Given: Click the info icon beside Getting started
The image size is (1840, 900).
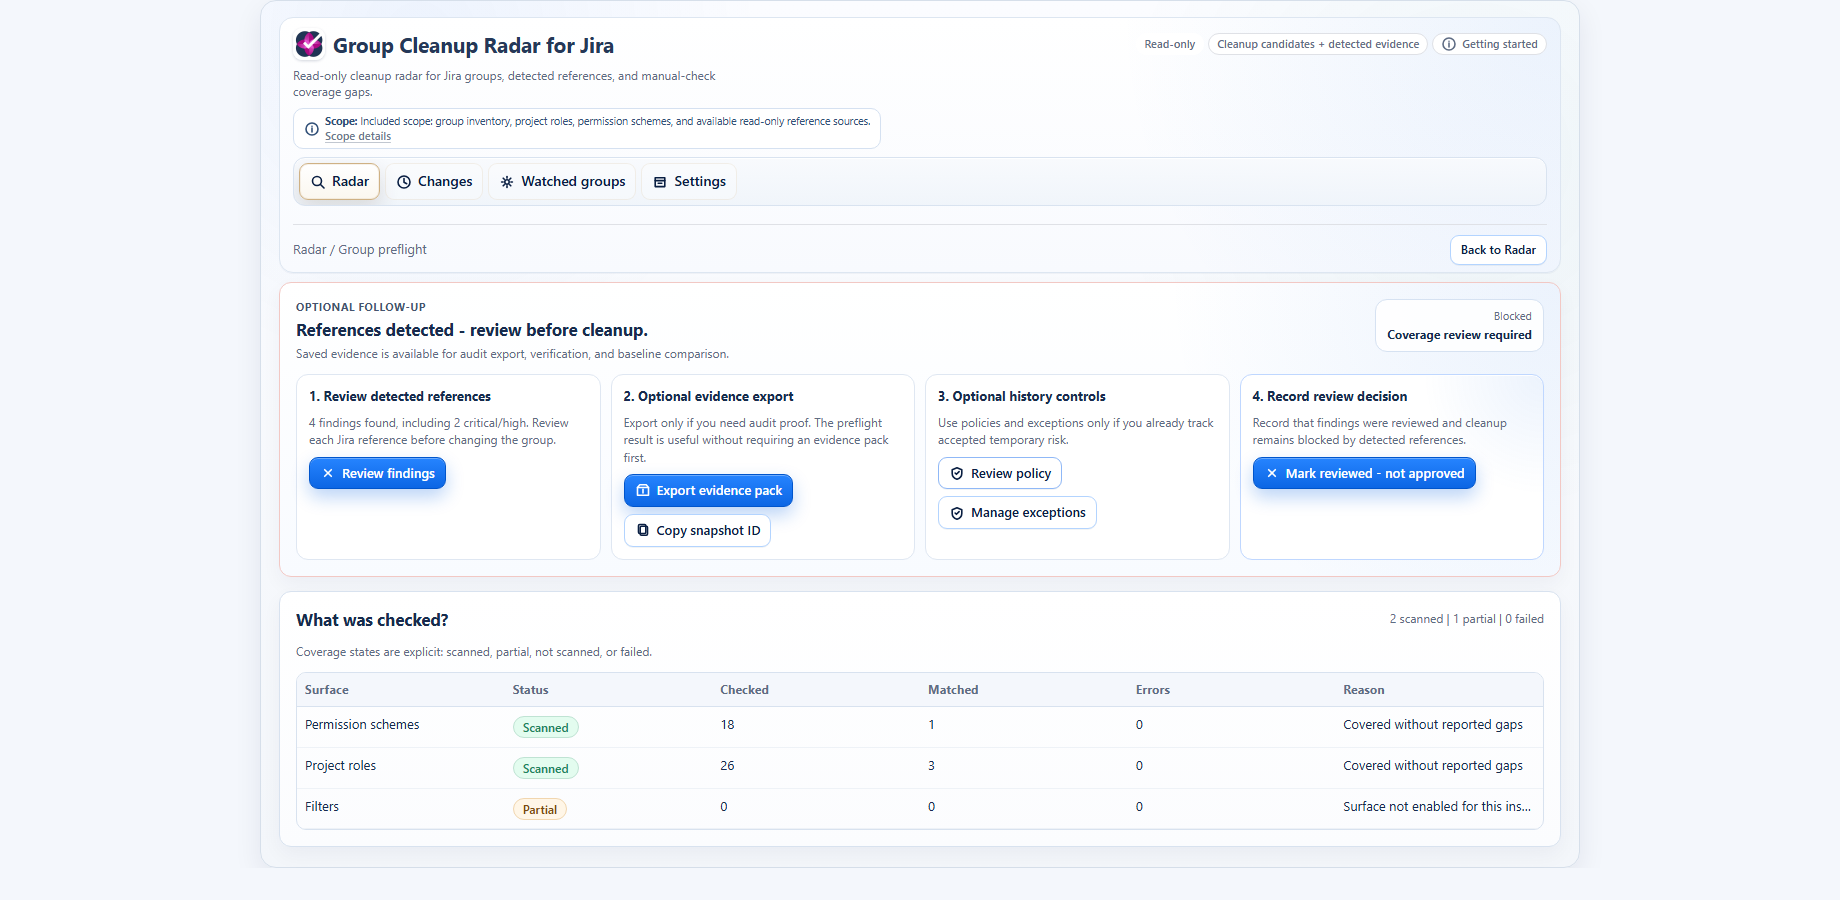Looking at the screenshot, I should (1449, 44).
